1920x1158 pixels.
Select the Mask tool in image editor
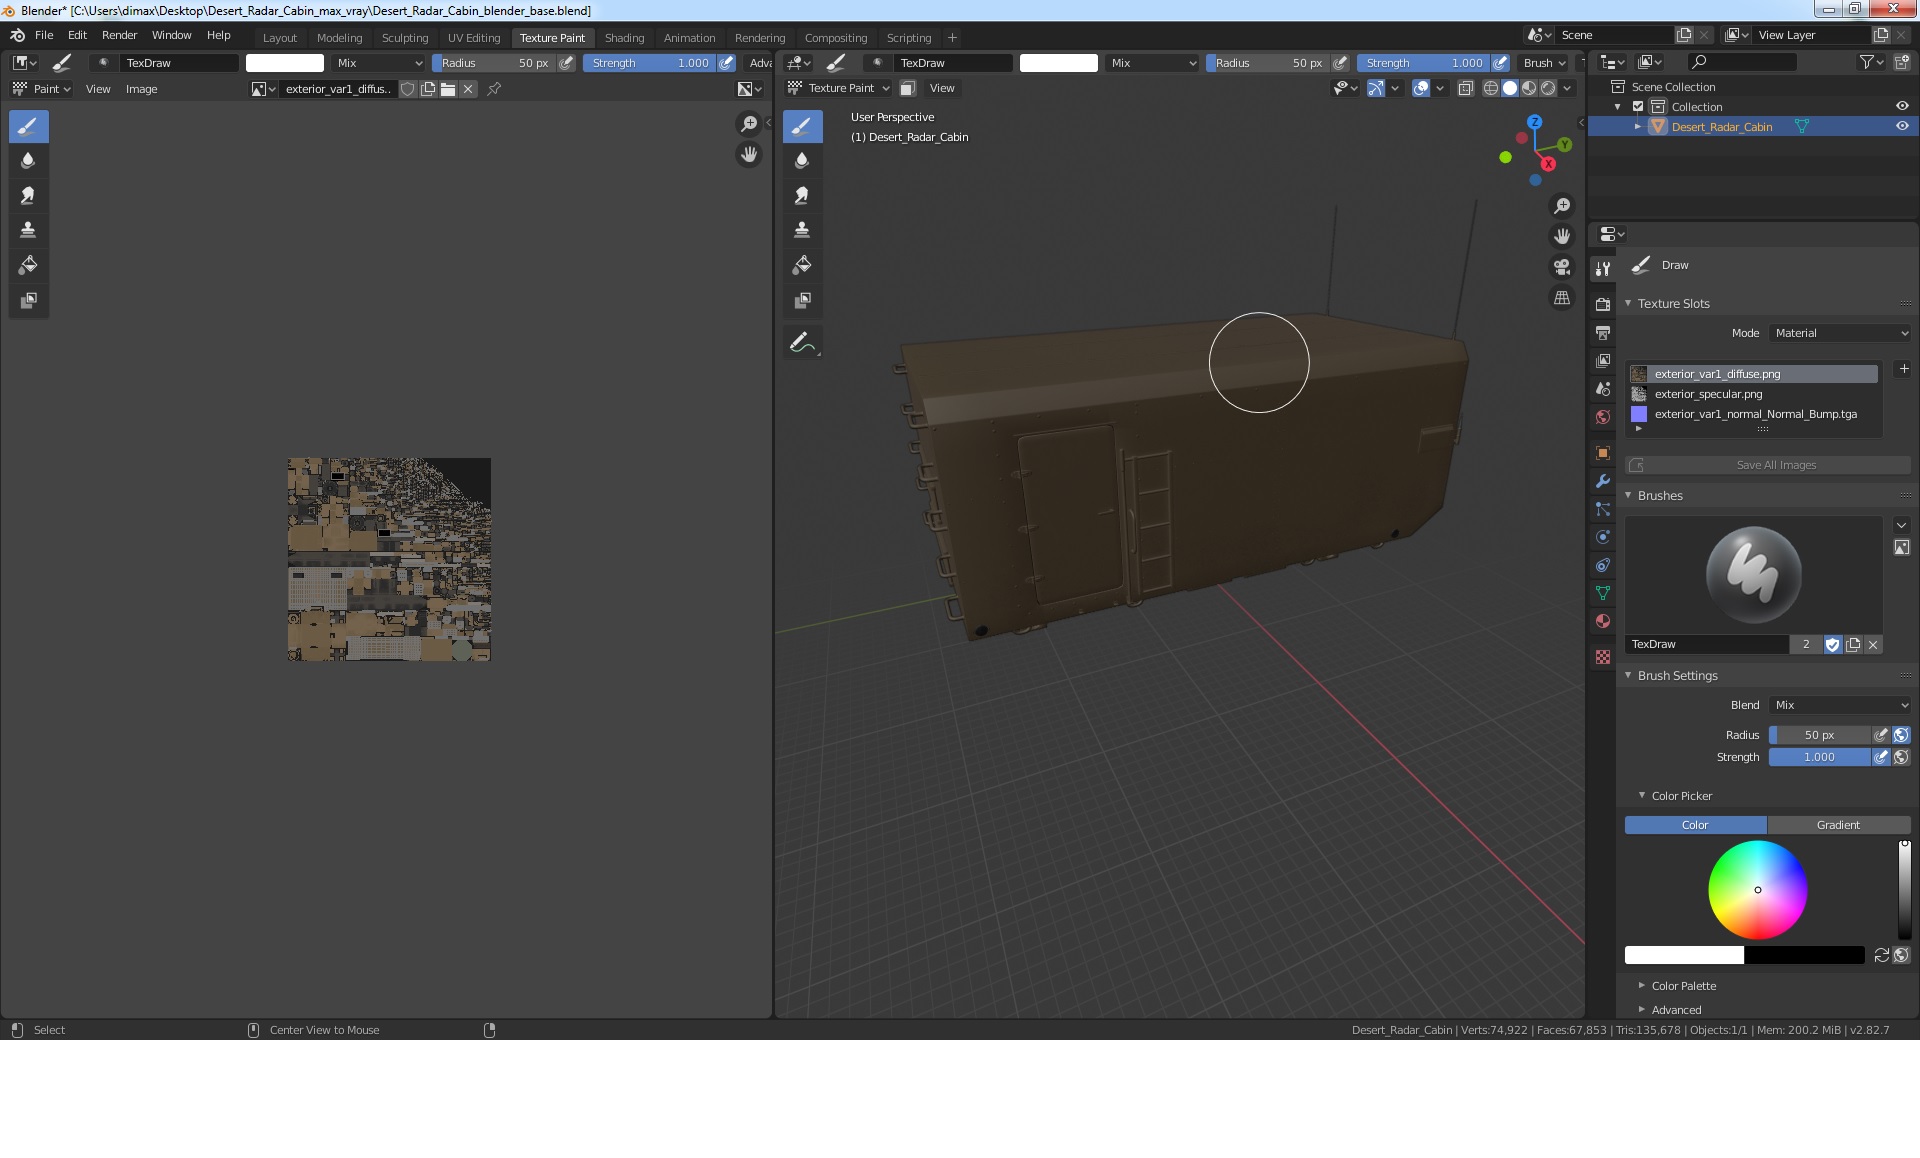[x=28, y=300]
